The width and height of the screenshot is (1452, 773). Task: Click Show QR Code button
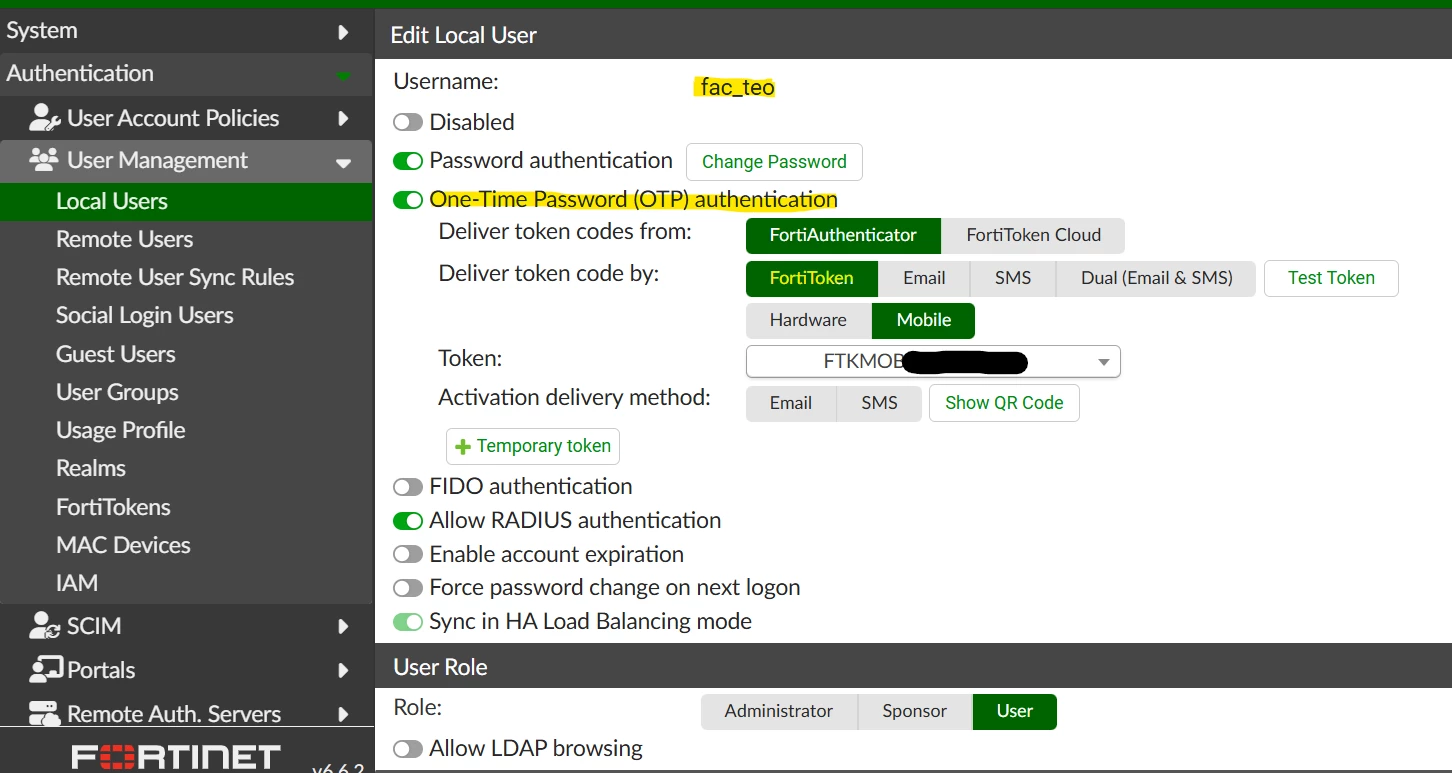click(x=1004, y=403)
